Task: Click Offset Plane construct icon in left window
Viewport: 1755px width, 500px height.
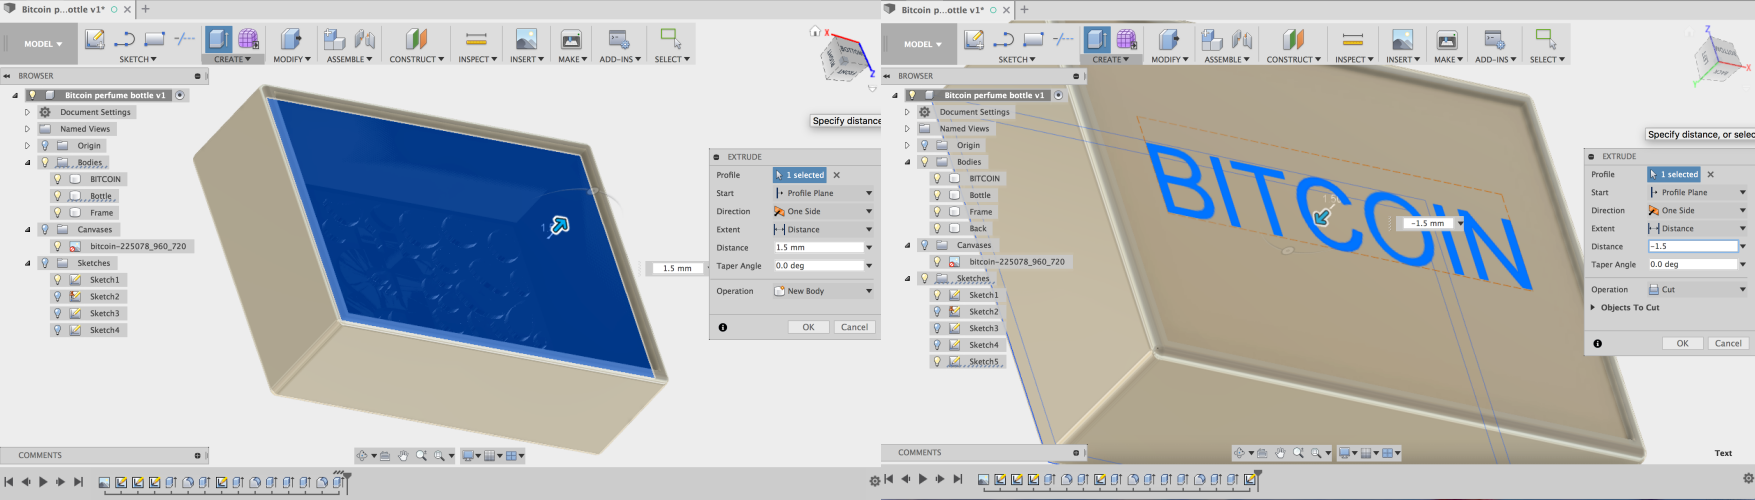Action: tap(416, 39)
